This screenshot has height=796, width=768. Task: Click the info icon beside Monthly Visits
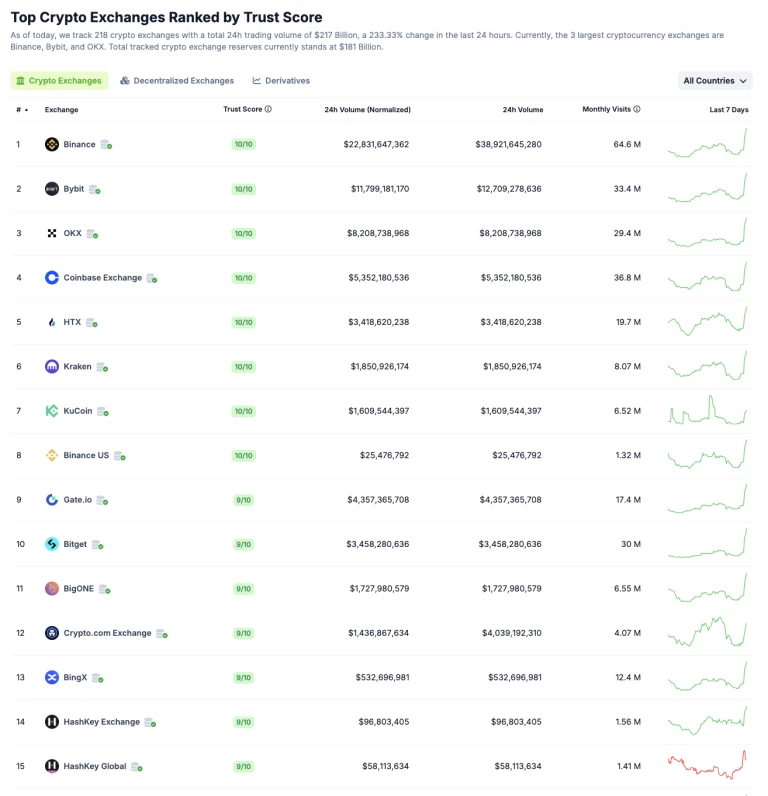click(x=637, y=109)
